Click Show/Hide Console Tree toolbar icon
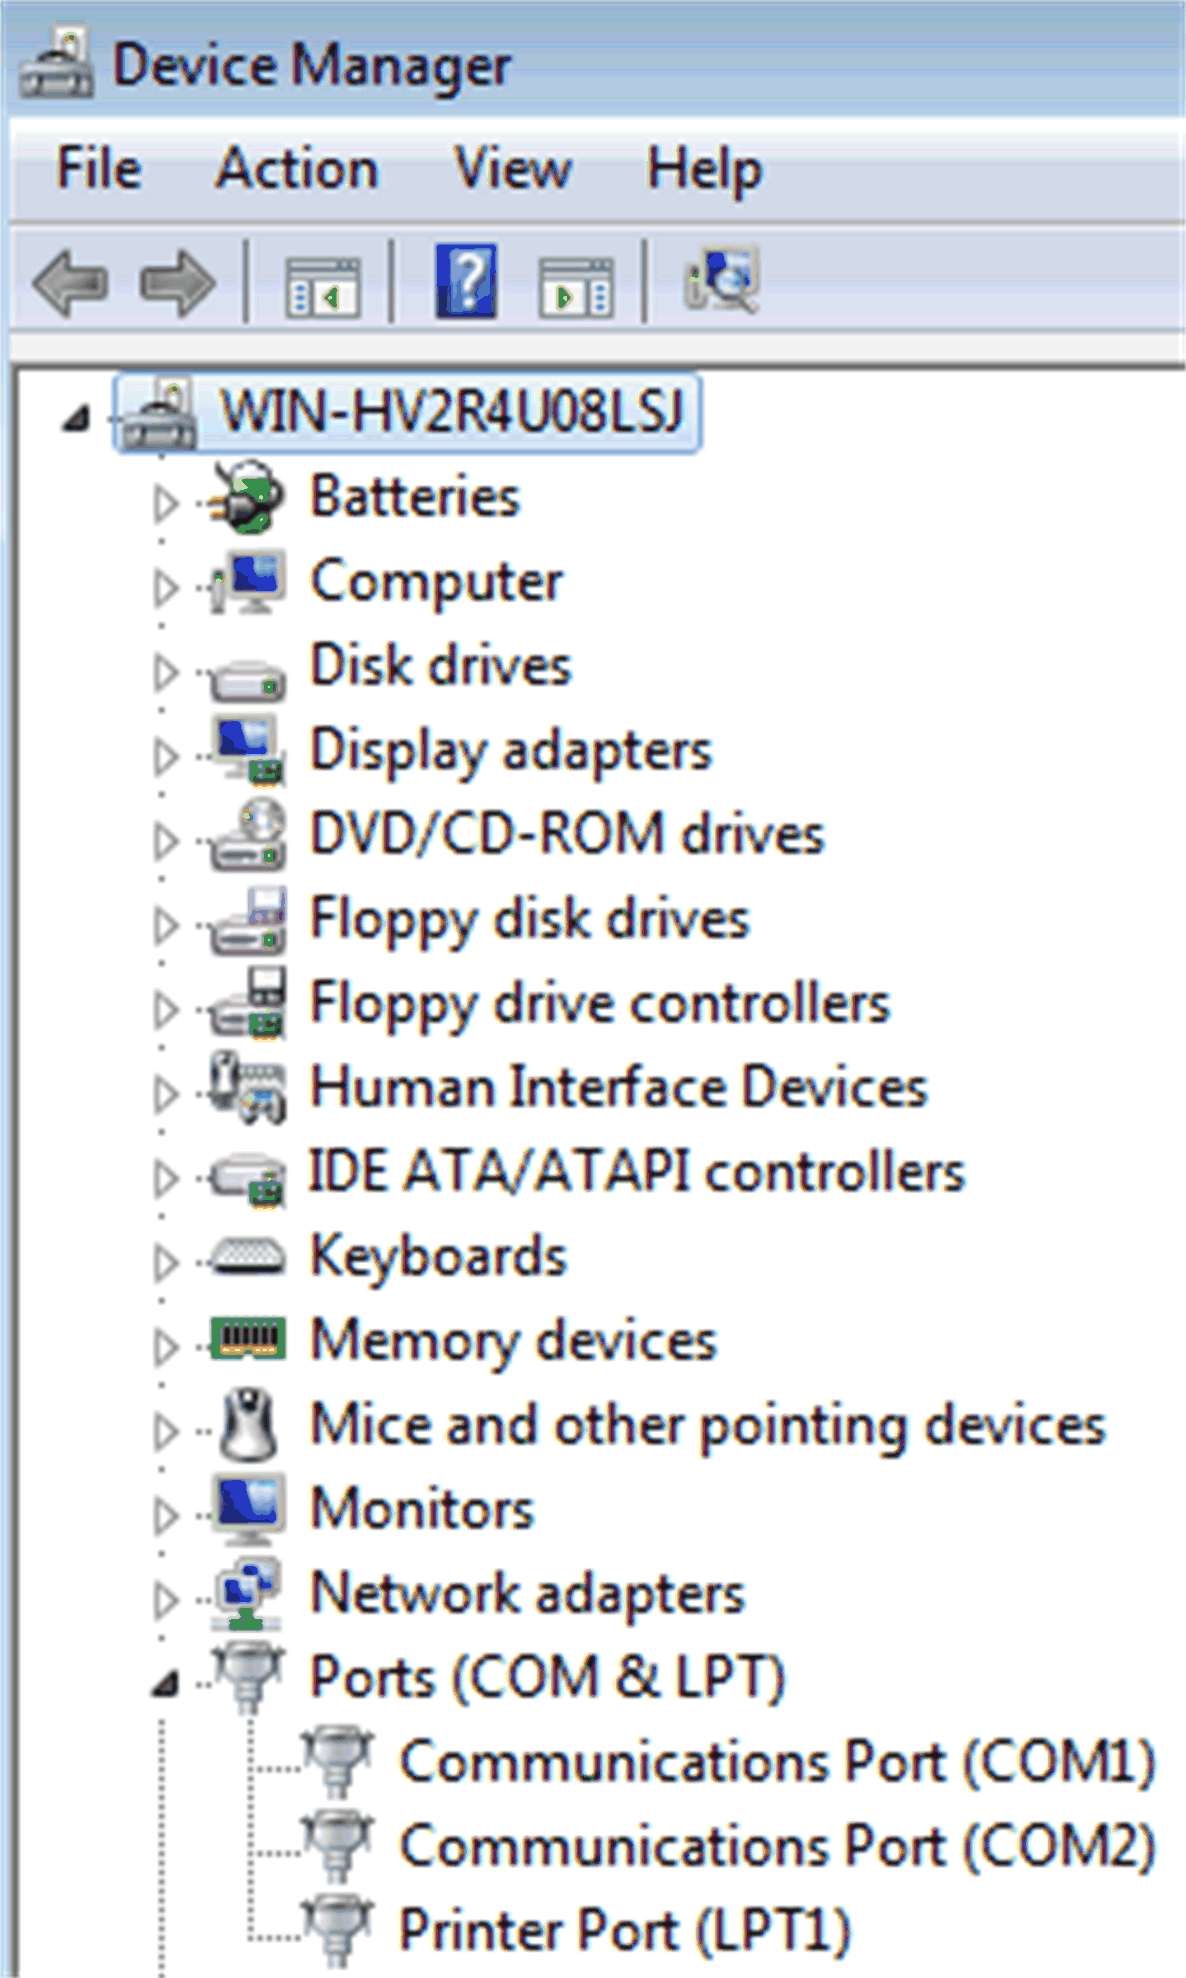The width and height of the screenshot is (1186, 1978). pyautogui.click(x=322, y=287)
